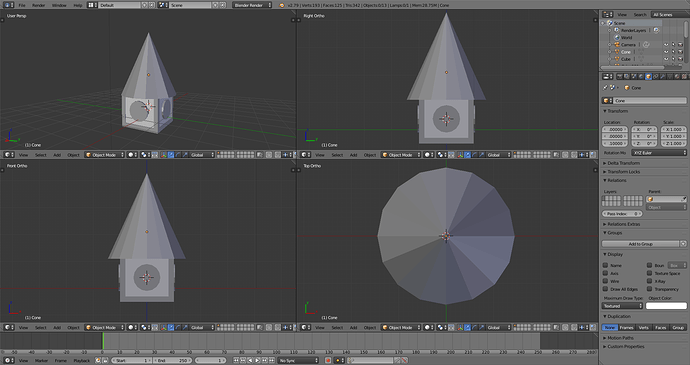Expand the Custom Properties panel

click(x=623, y=347)
